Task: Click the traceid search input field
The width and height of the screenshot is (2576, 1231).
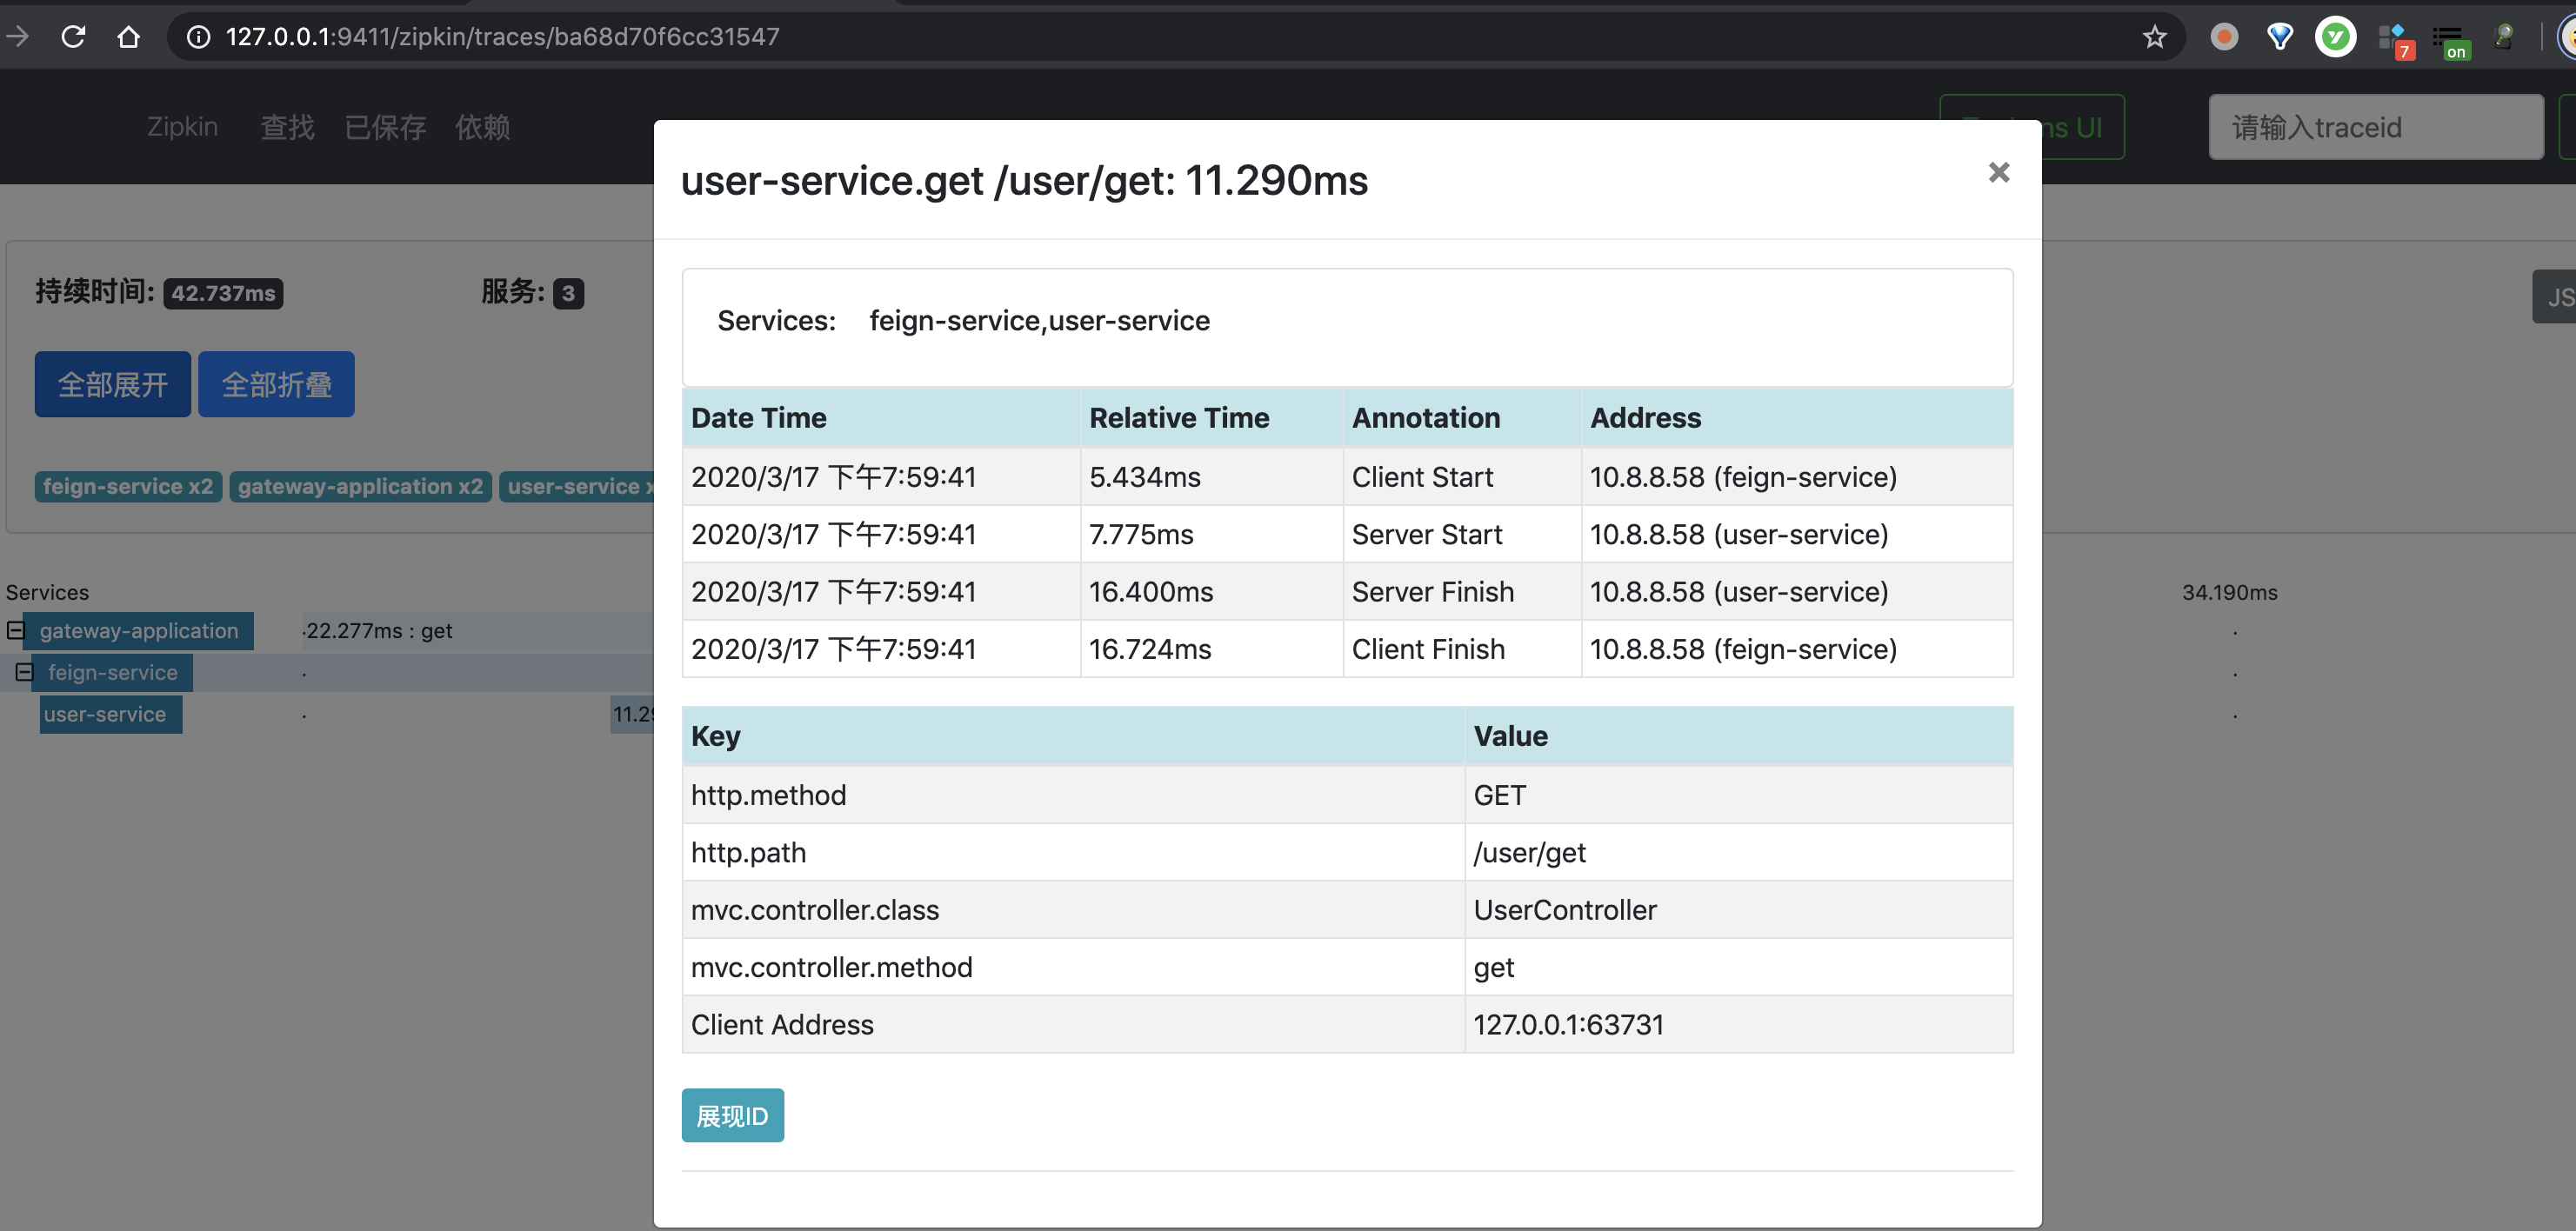Action: click(2375, 127)
